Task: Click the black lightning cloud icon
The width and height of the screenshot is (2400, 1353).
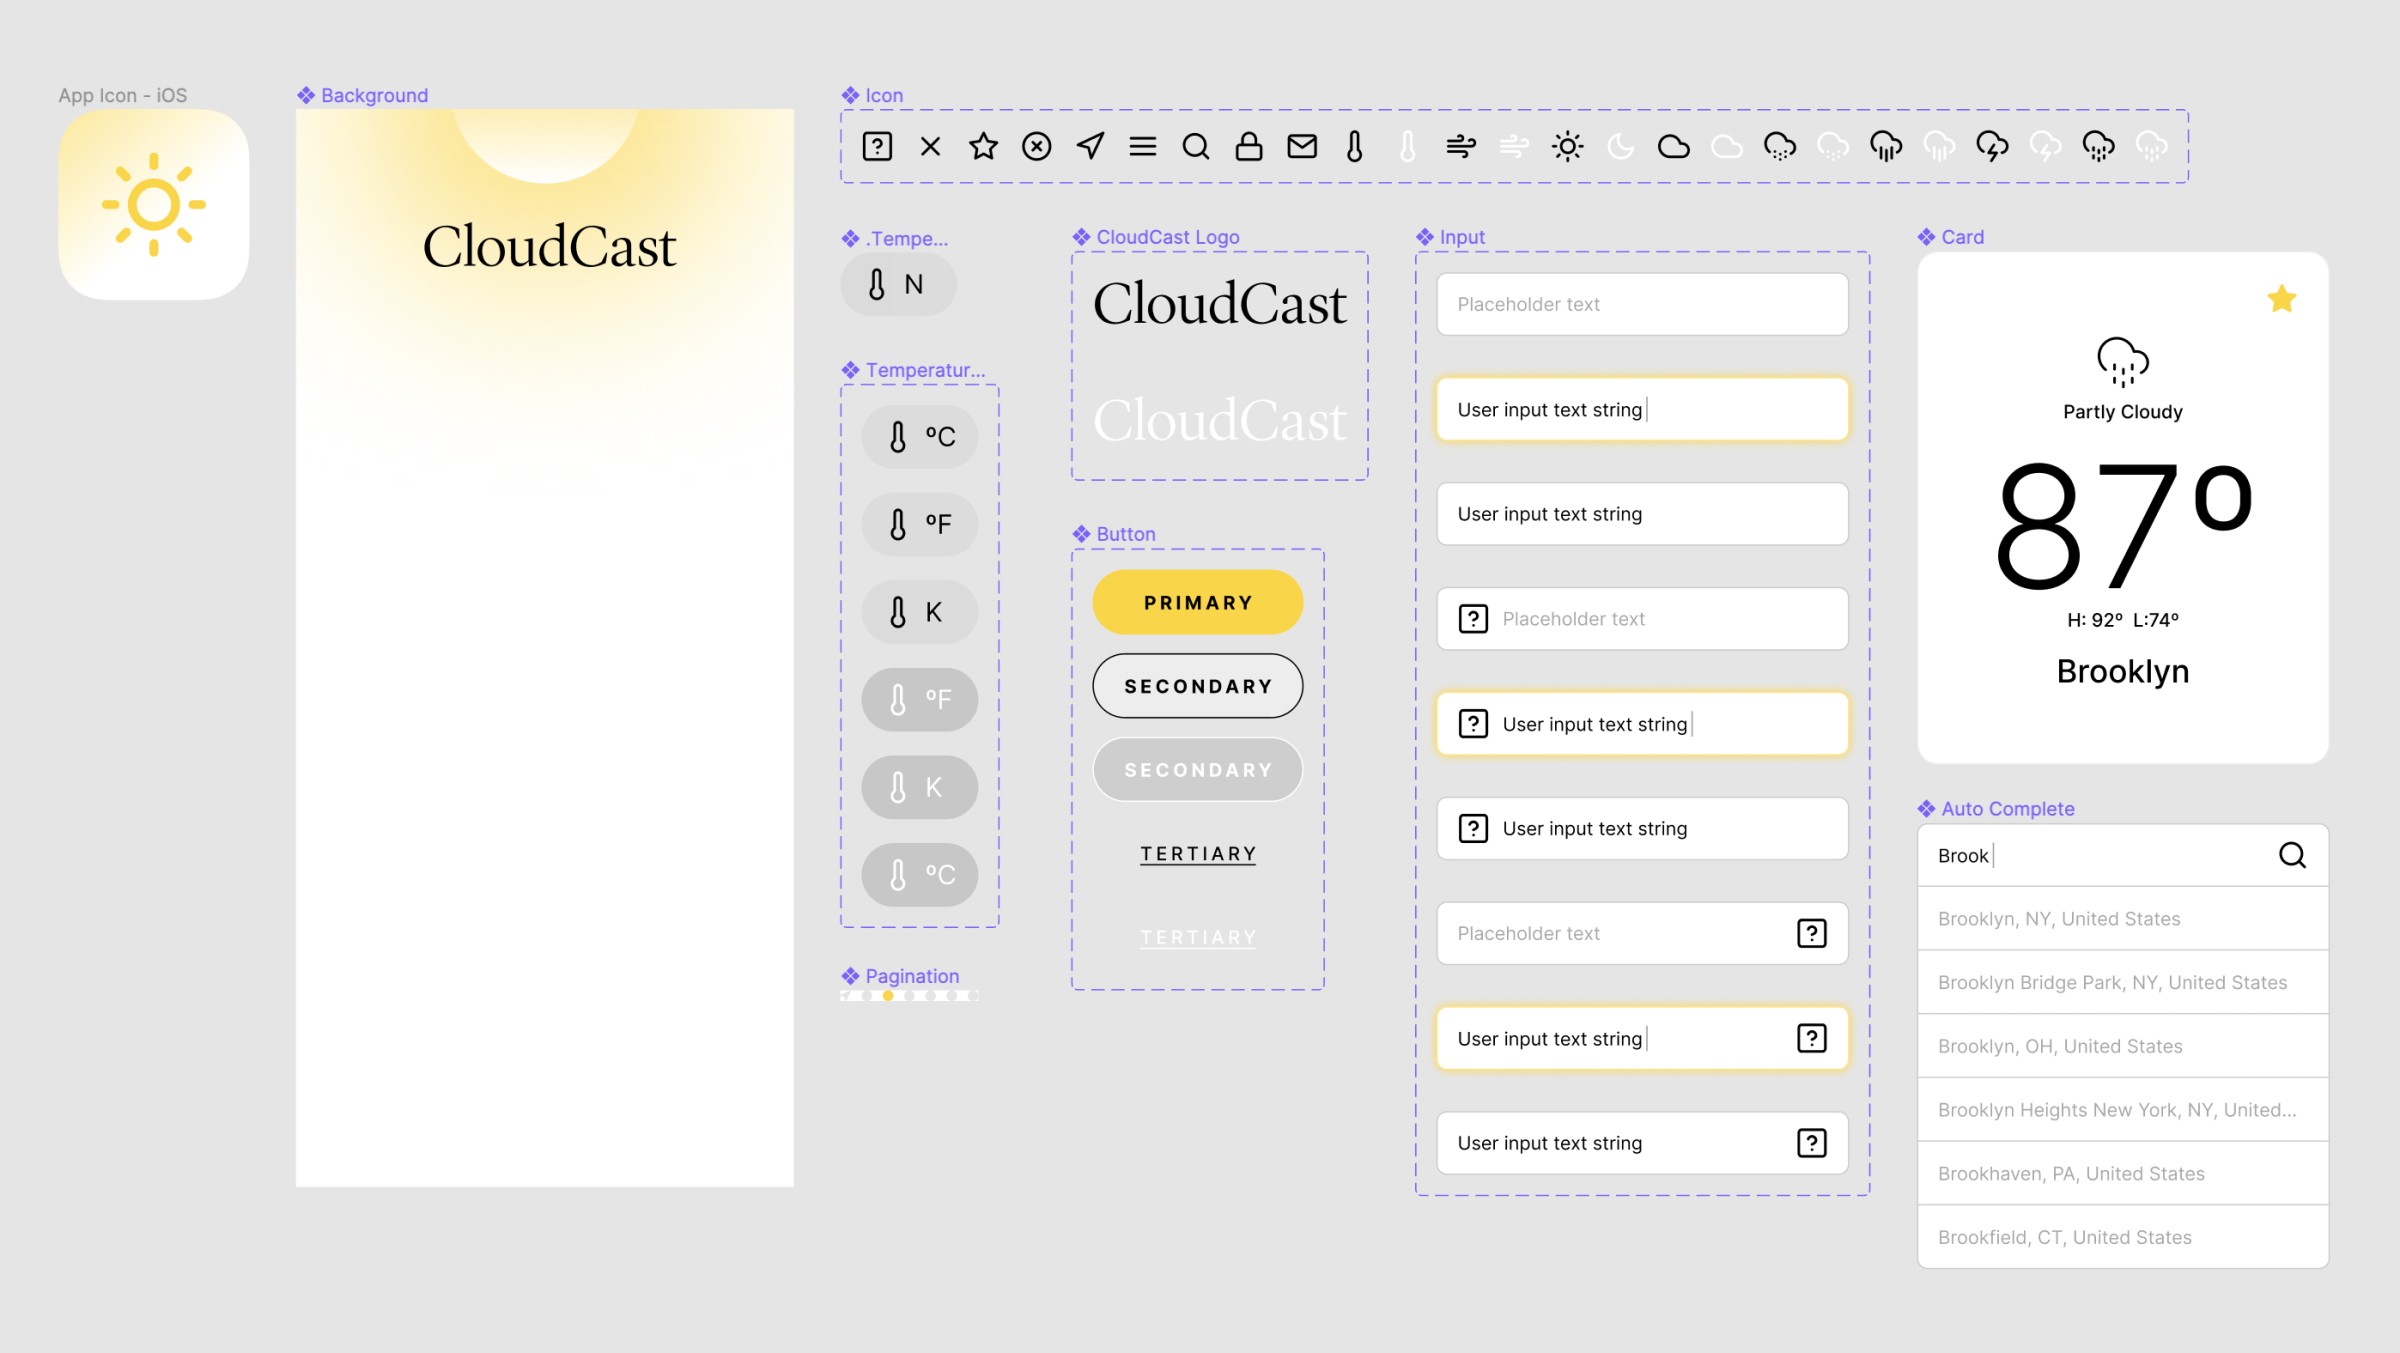Action: (x=1992, y=147)
